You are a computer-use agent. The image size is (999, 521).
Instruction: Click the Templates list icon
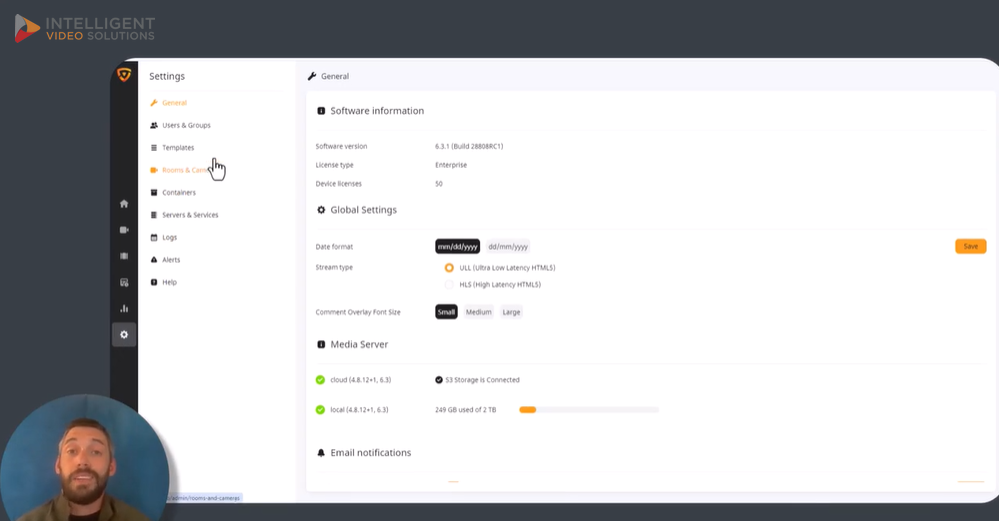coord(154,148)
